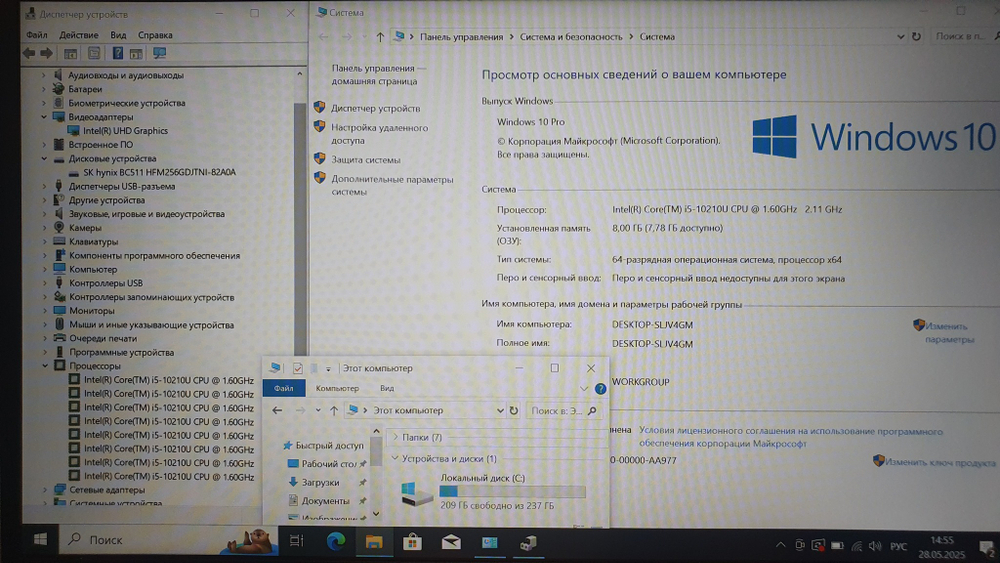
Task: Expand the Мониторы node
Action: tap(45, 311)
